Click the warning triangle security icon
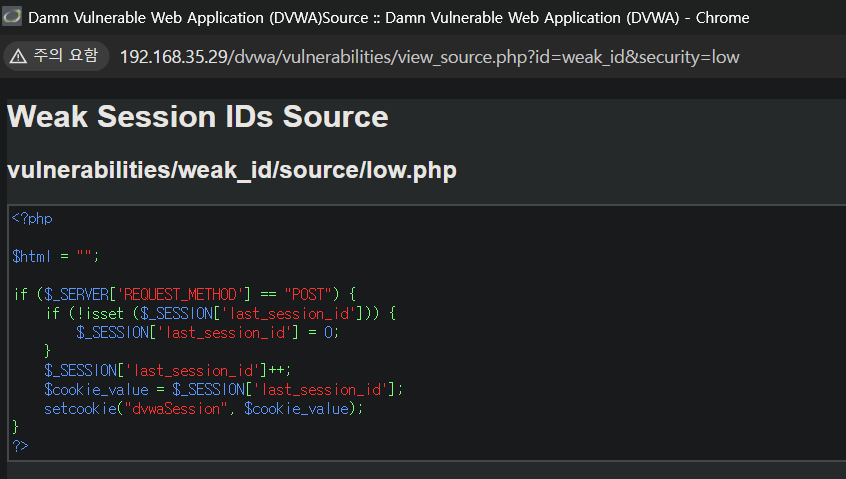Image resolution: width=846 pixels, height=479 pixels. 18,56
